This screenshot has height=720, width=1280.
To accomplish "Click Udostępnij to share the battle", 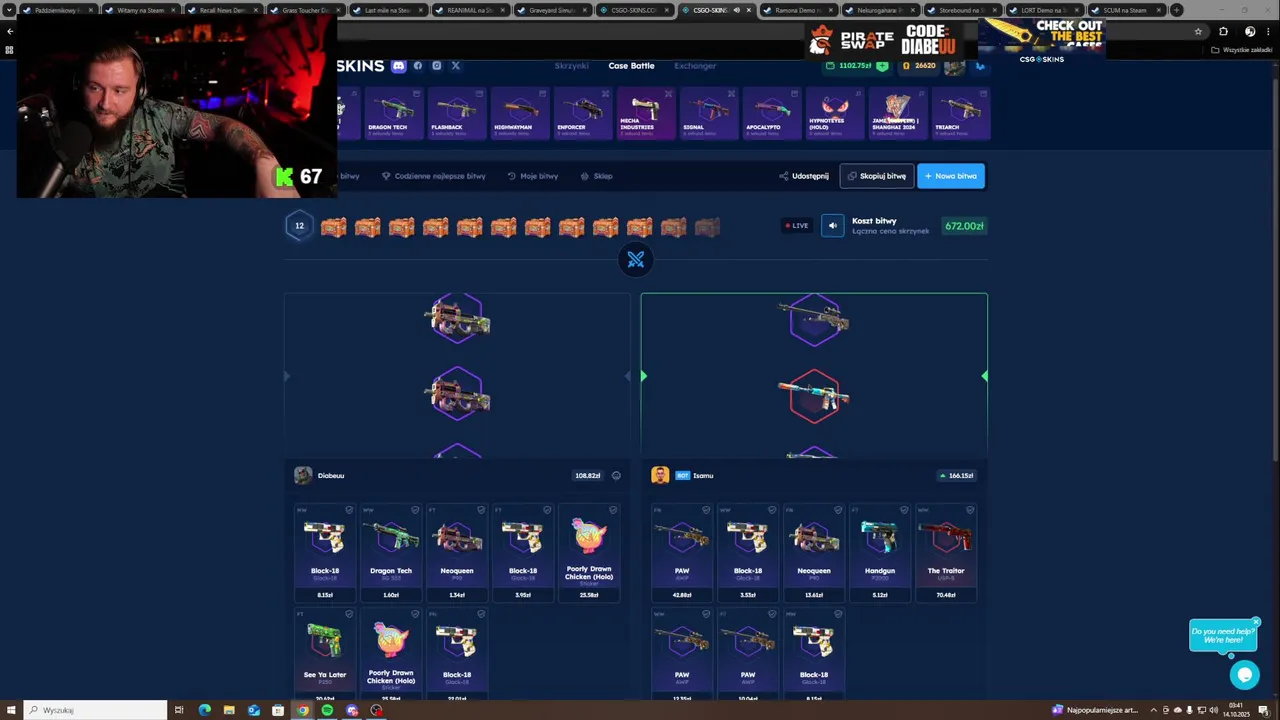I will (x=804, y=176).
